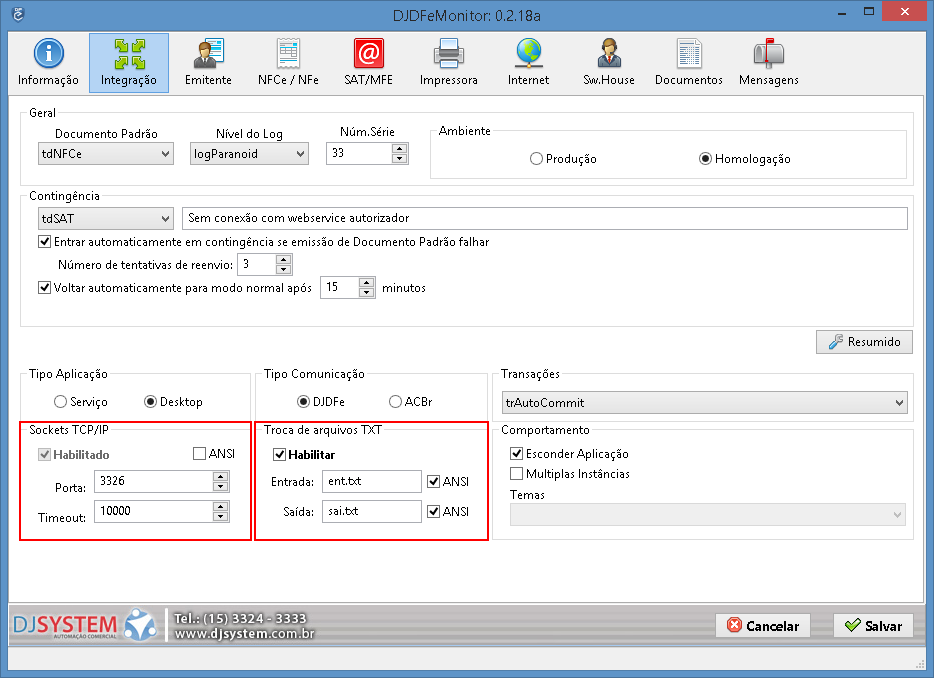Click the Saída file name field
The width and height of the screenshot is (934, 678).
pyautogui.click(x=372, y=511)
